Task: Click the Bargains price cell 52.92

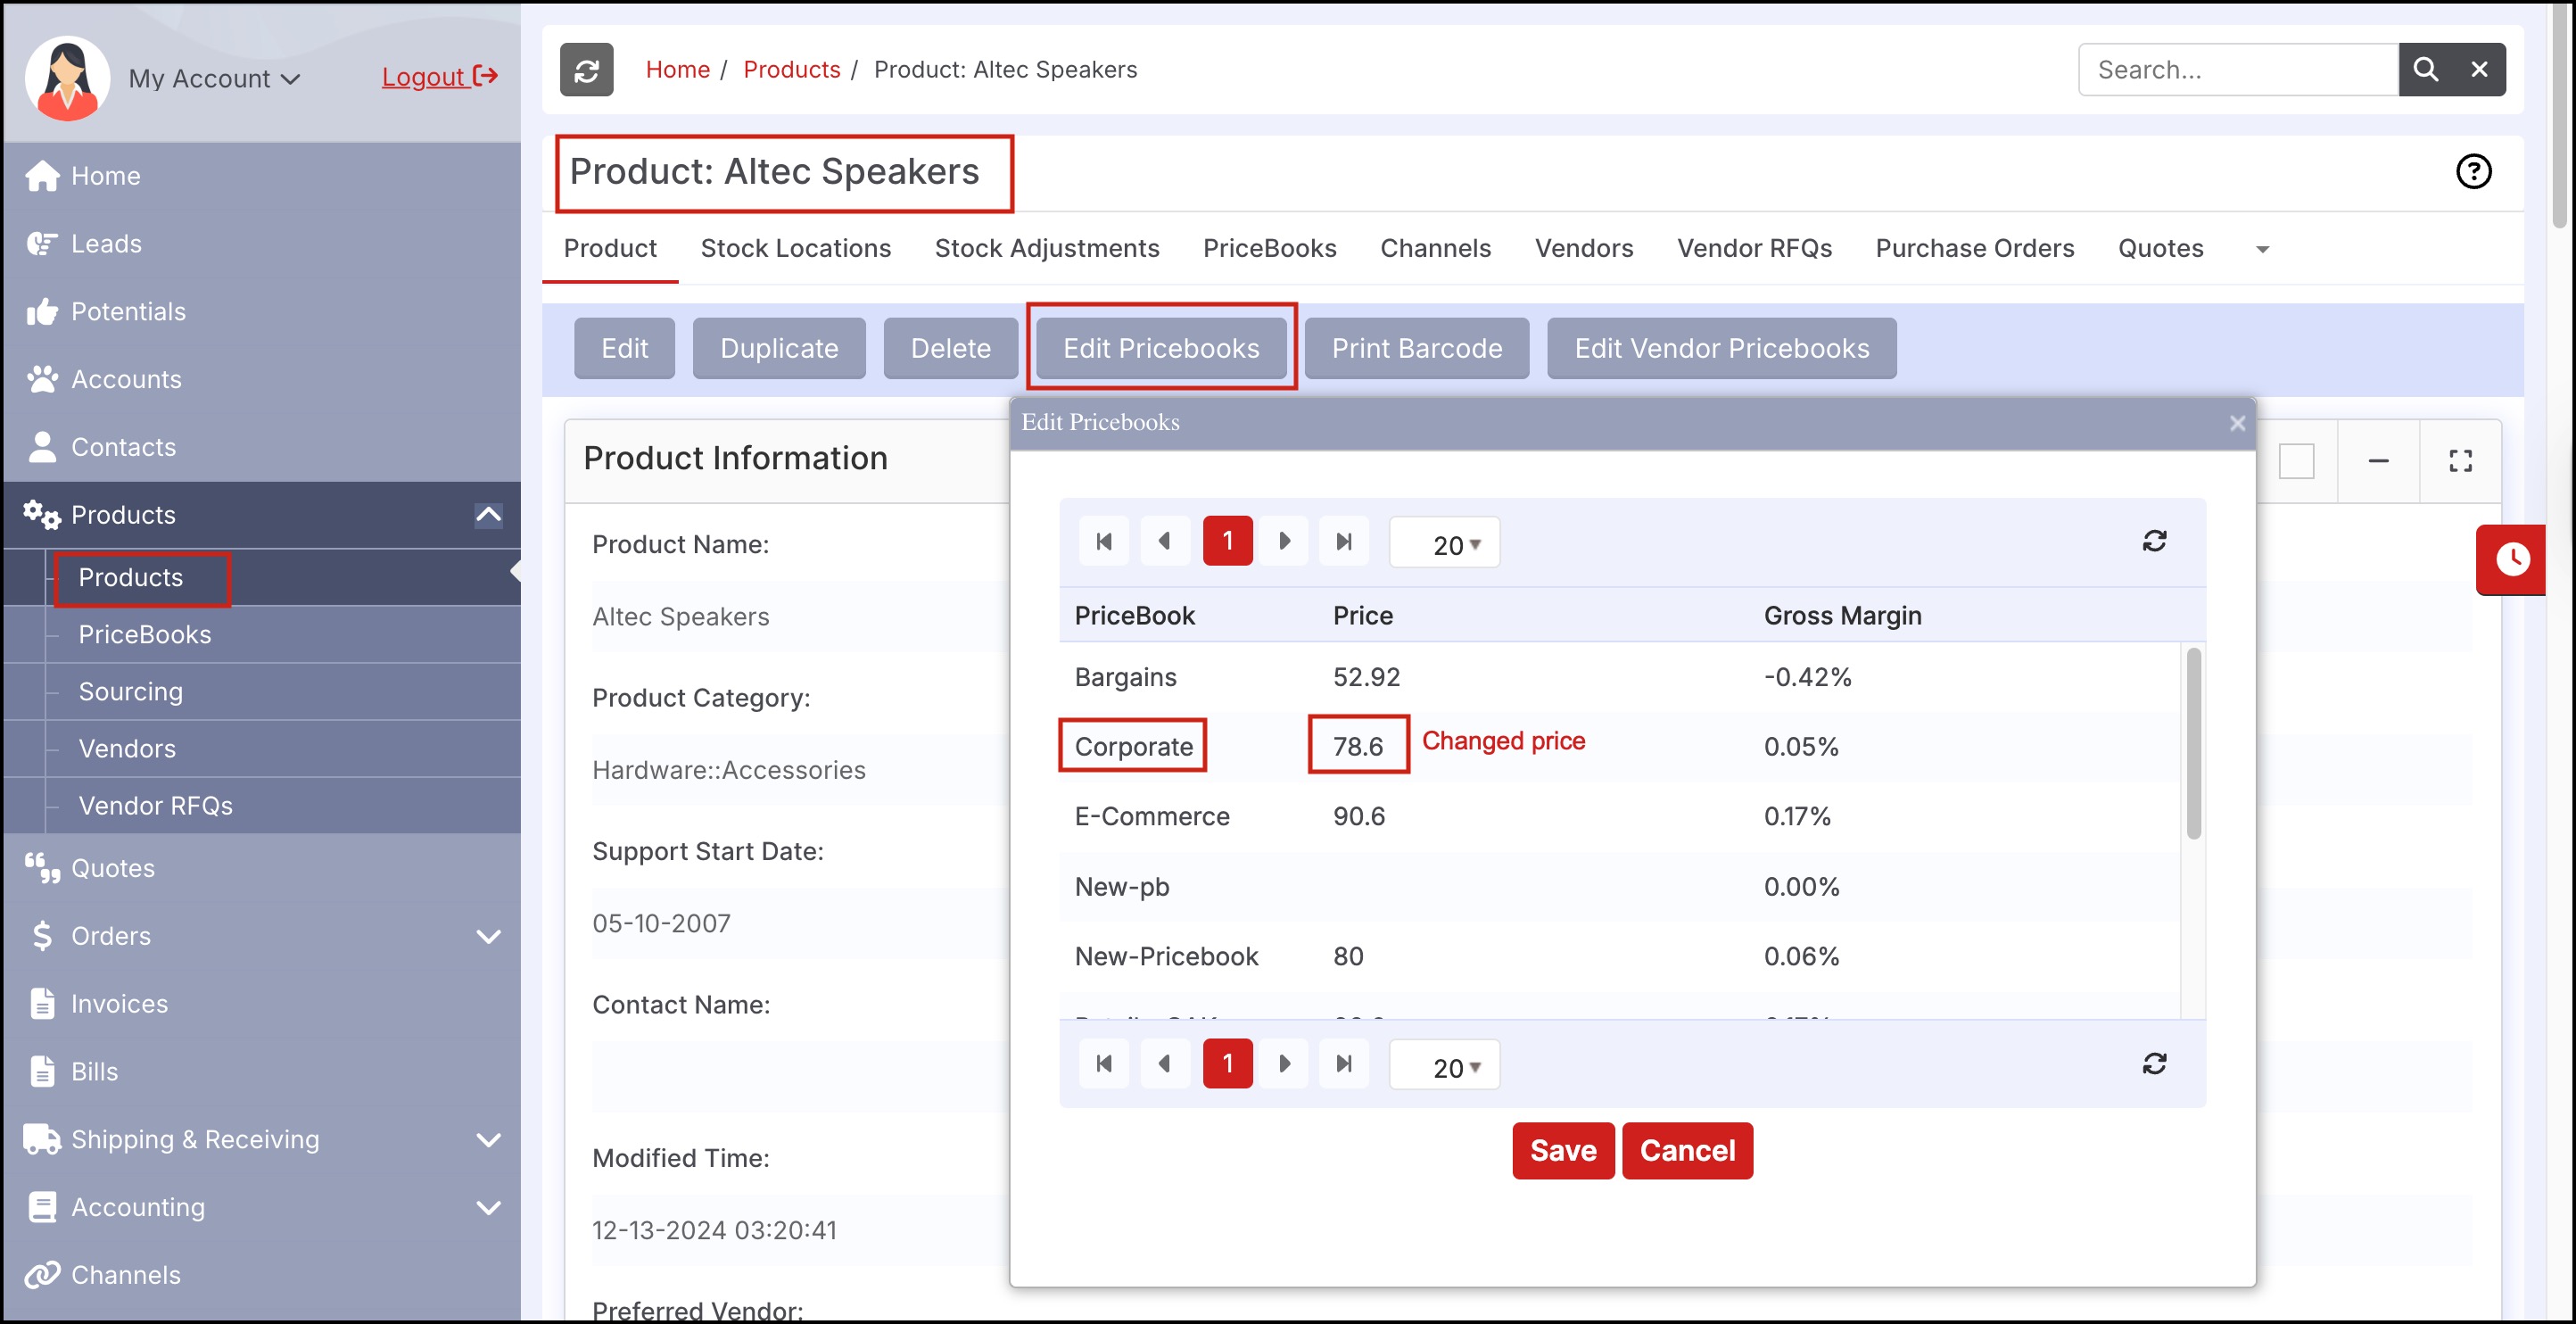Action: point(1366,677)
